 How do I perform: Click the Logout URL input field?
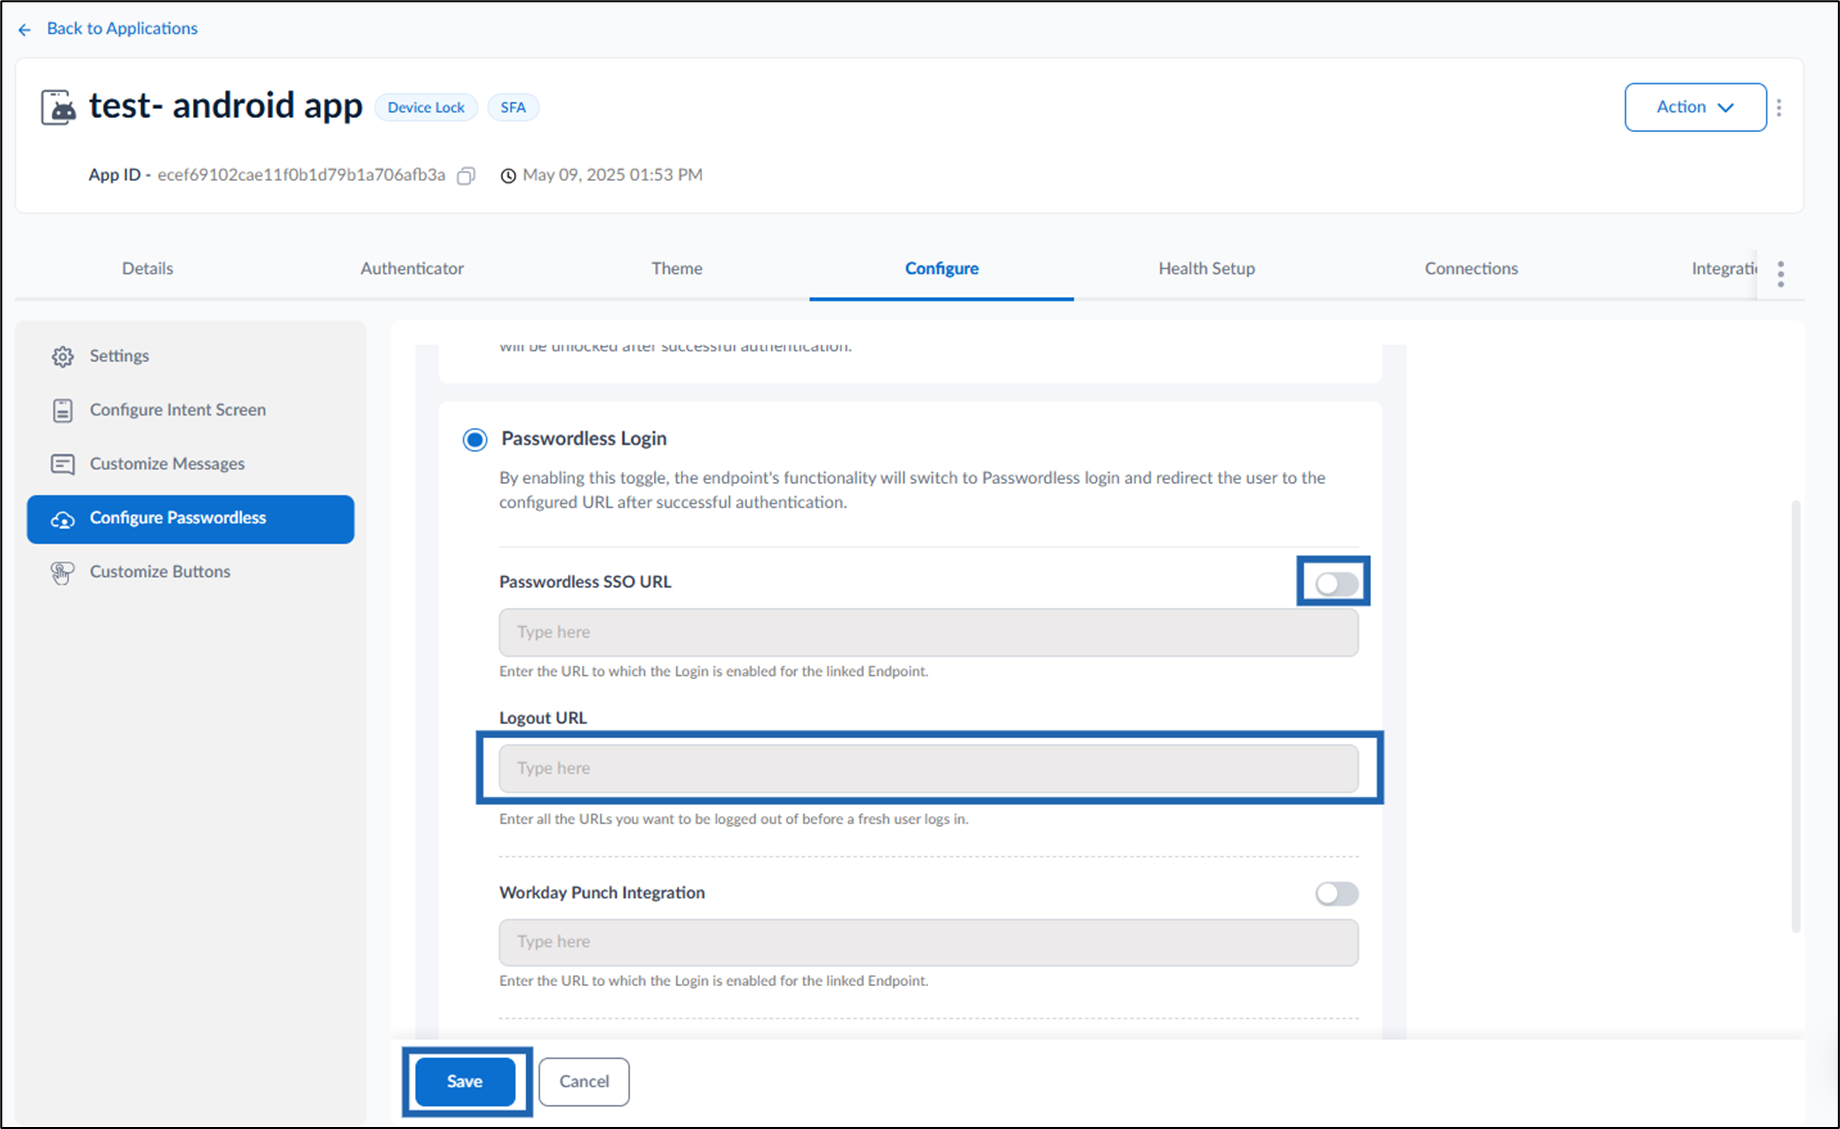click(x=928, y=768)
